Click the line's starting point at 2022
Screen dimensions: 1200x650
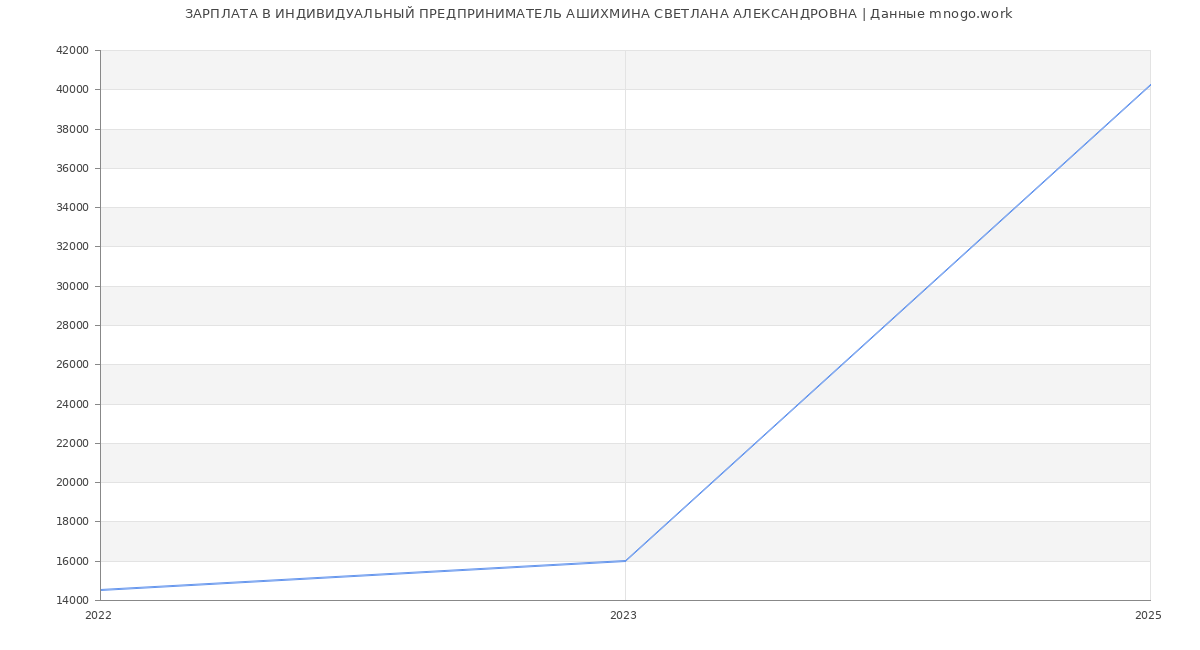point(101,590)
